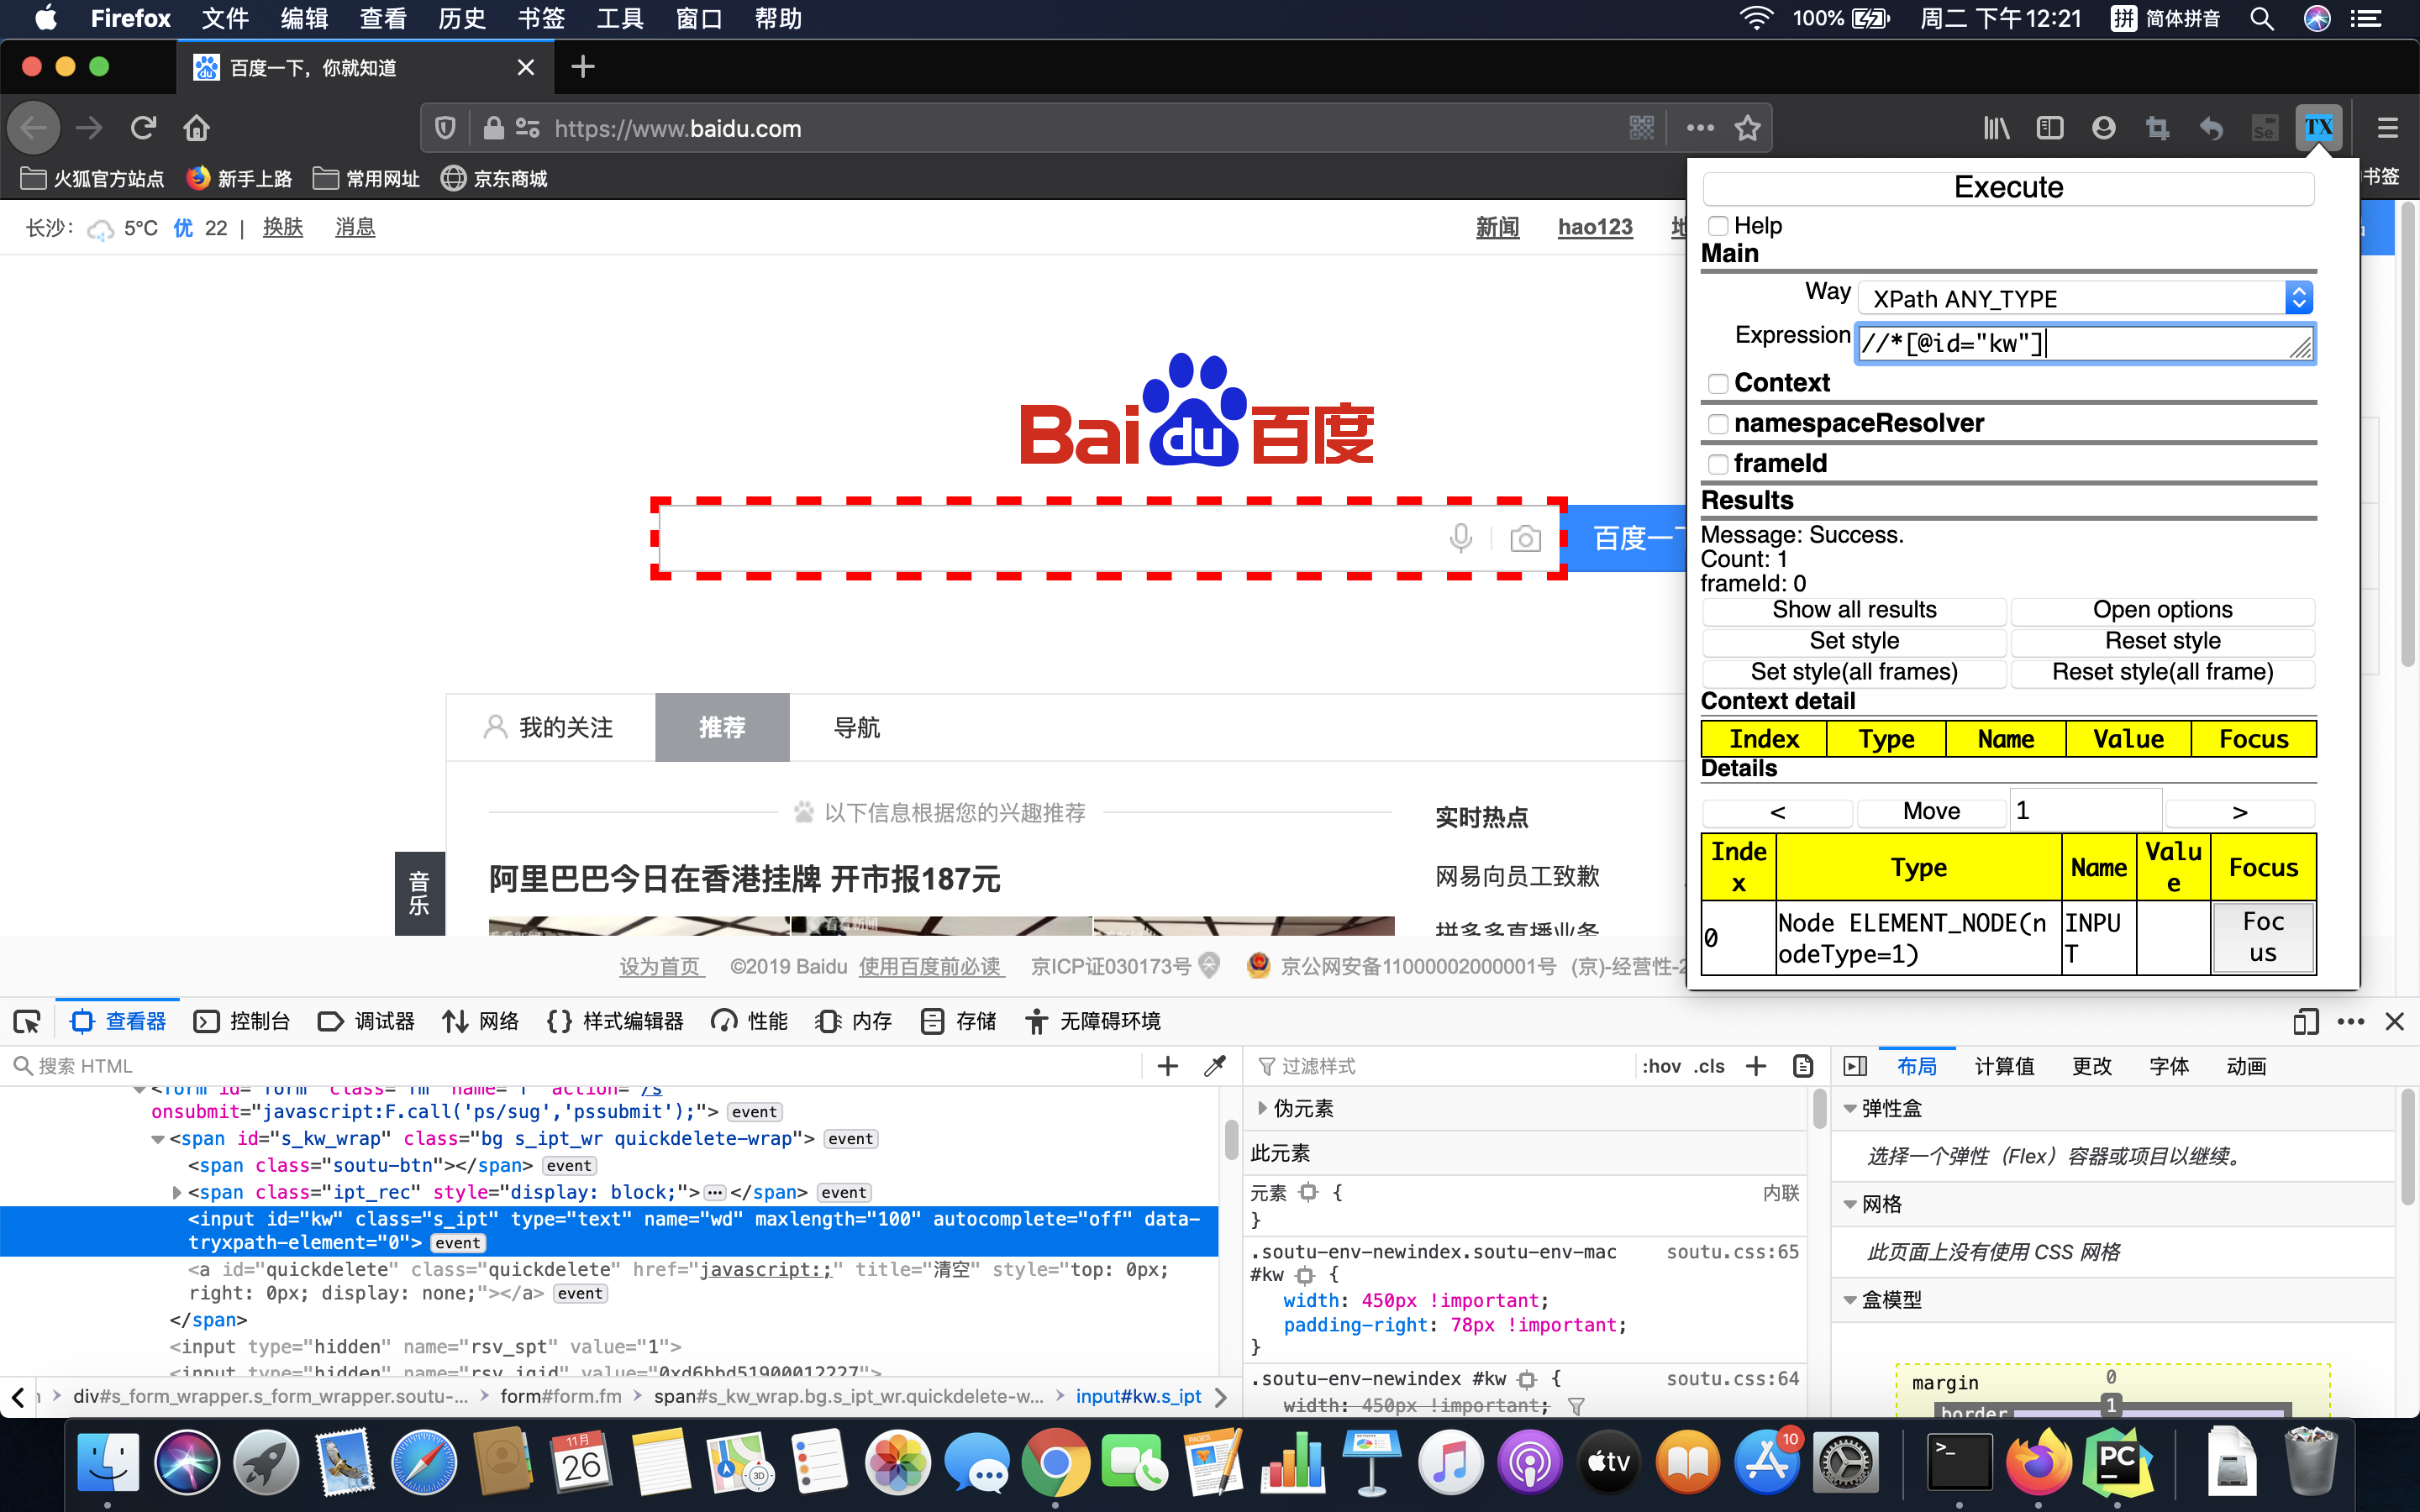This screenshot has width=2420, height=1512.
Task: Click the TryXPath TX toolbar icon
Action: [2318, 127]
